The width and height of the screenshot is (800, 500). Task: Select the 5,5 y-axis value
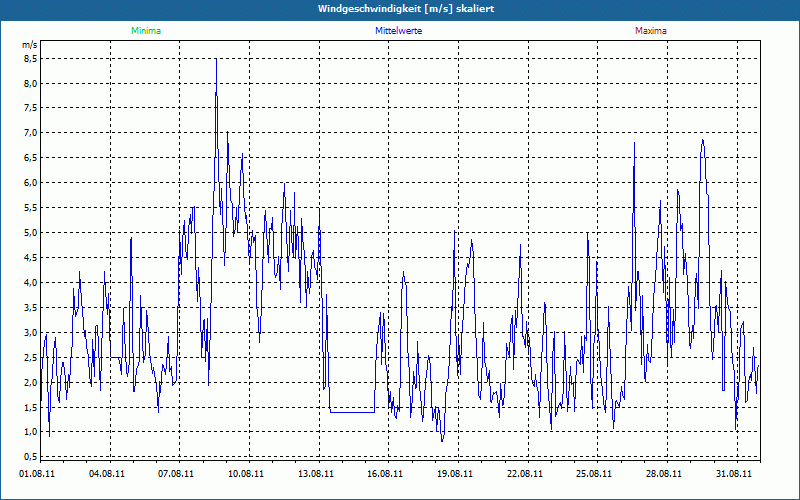tap(31, 208)
